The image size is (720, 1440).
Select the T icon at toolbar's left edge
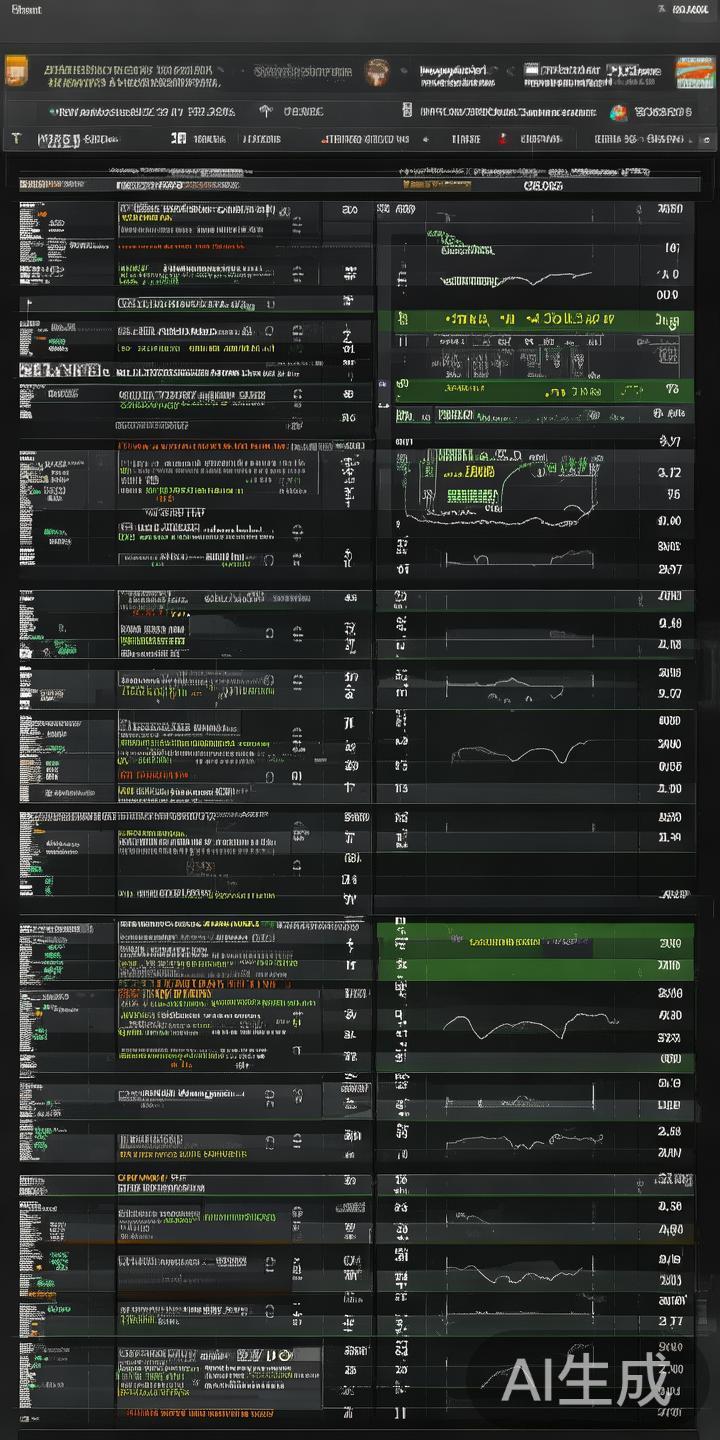tap(16, 139)
